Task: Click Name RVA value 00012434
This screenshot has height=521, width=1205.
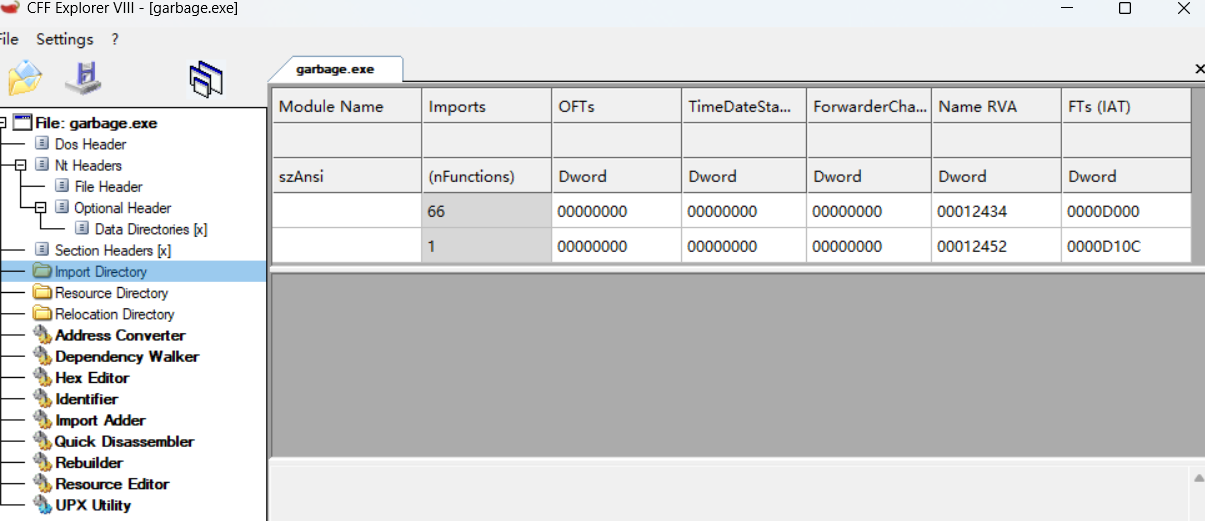Action: [996, 211]
